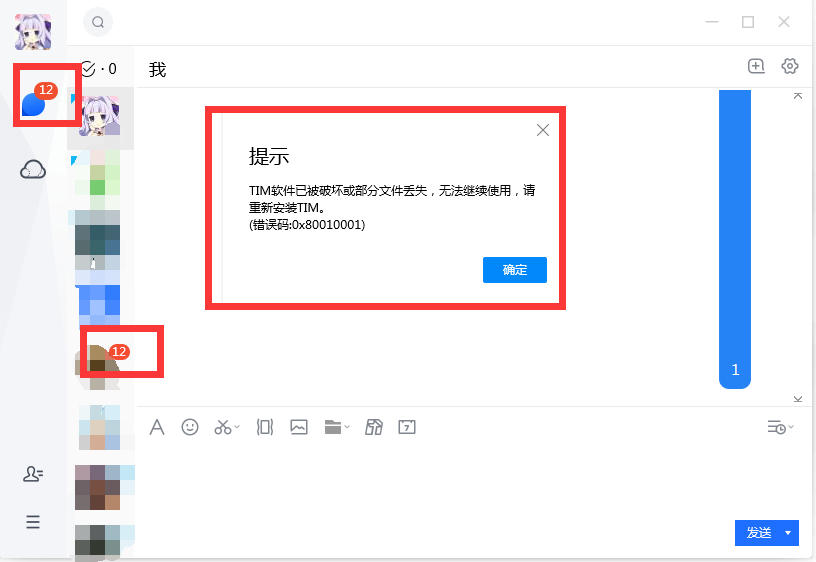
Task: Open own profile avatar in sidebar
Action: click(33, 32)
